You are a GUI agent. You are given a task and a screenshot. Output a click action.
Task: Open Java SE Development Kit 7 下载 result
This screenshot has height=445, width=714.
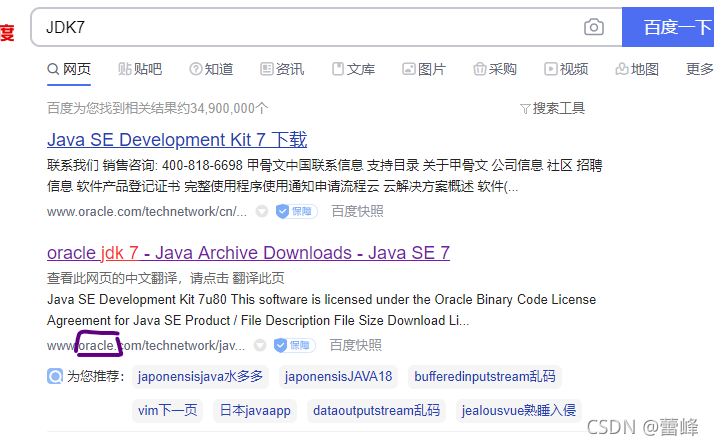pos(177,139)
